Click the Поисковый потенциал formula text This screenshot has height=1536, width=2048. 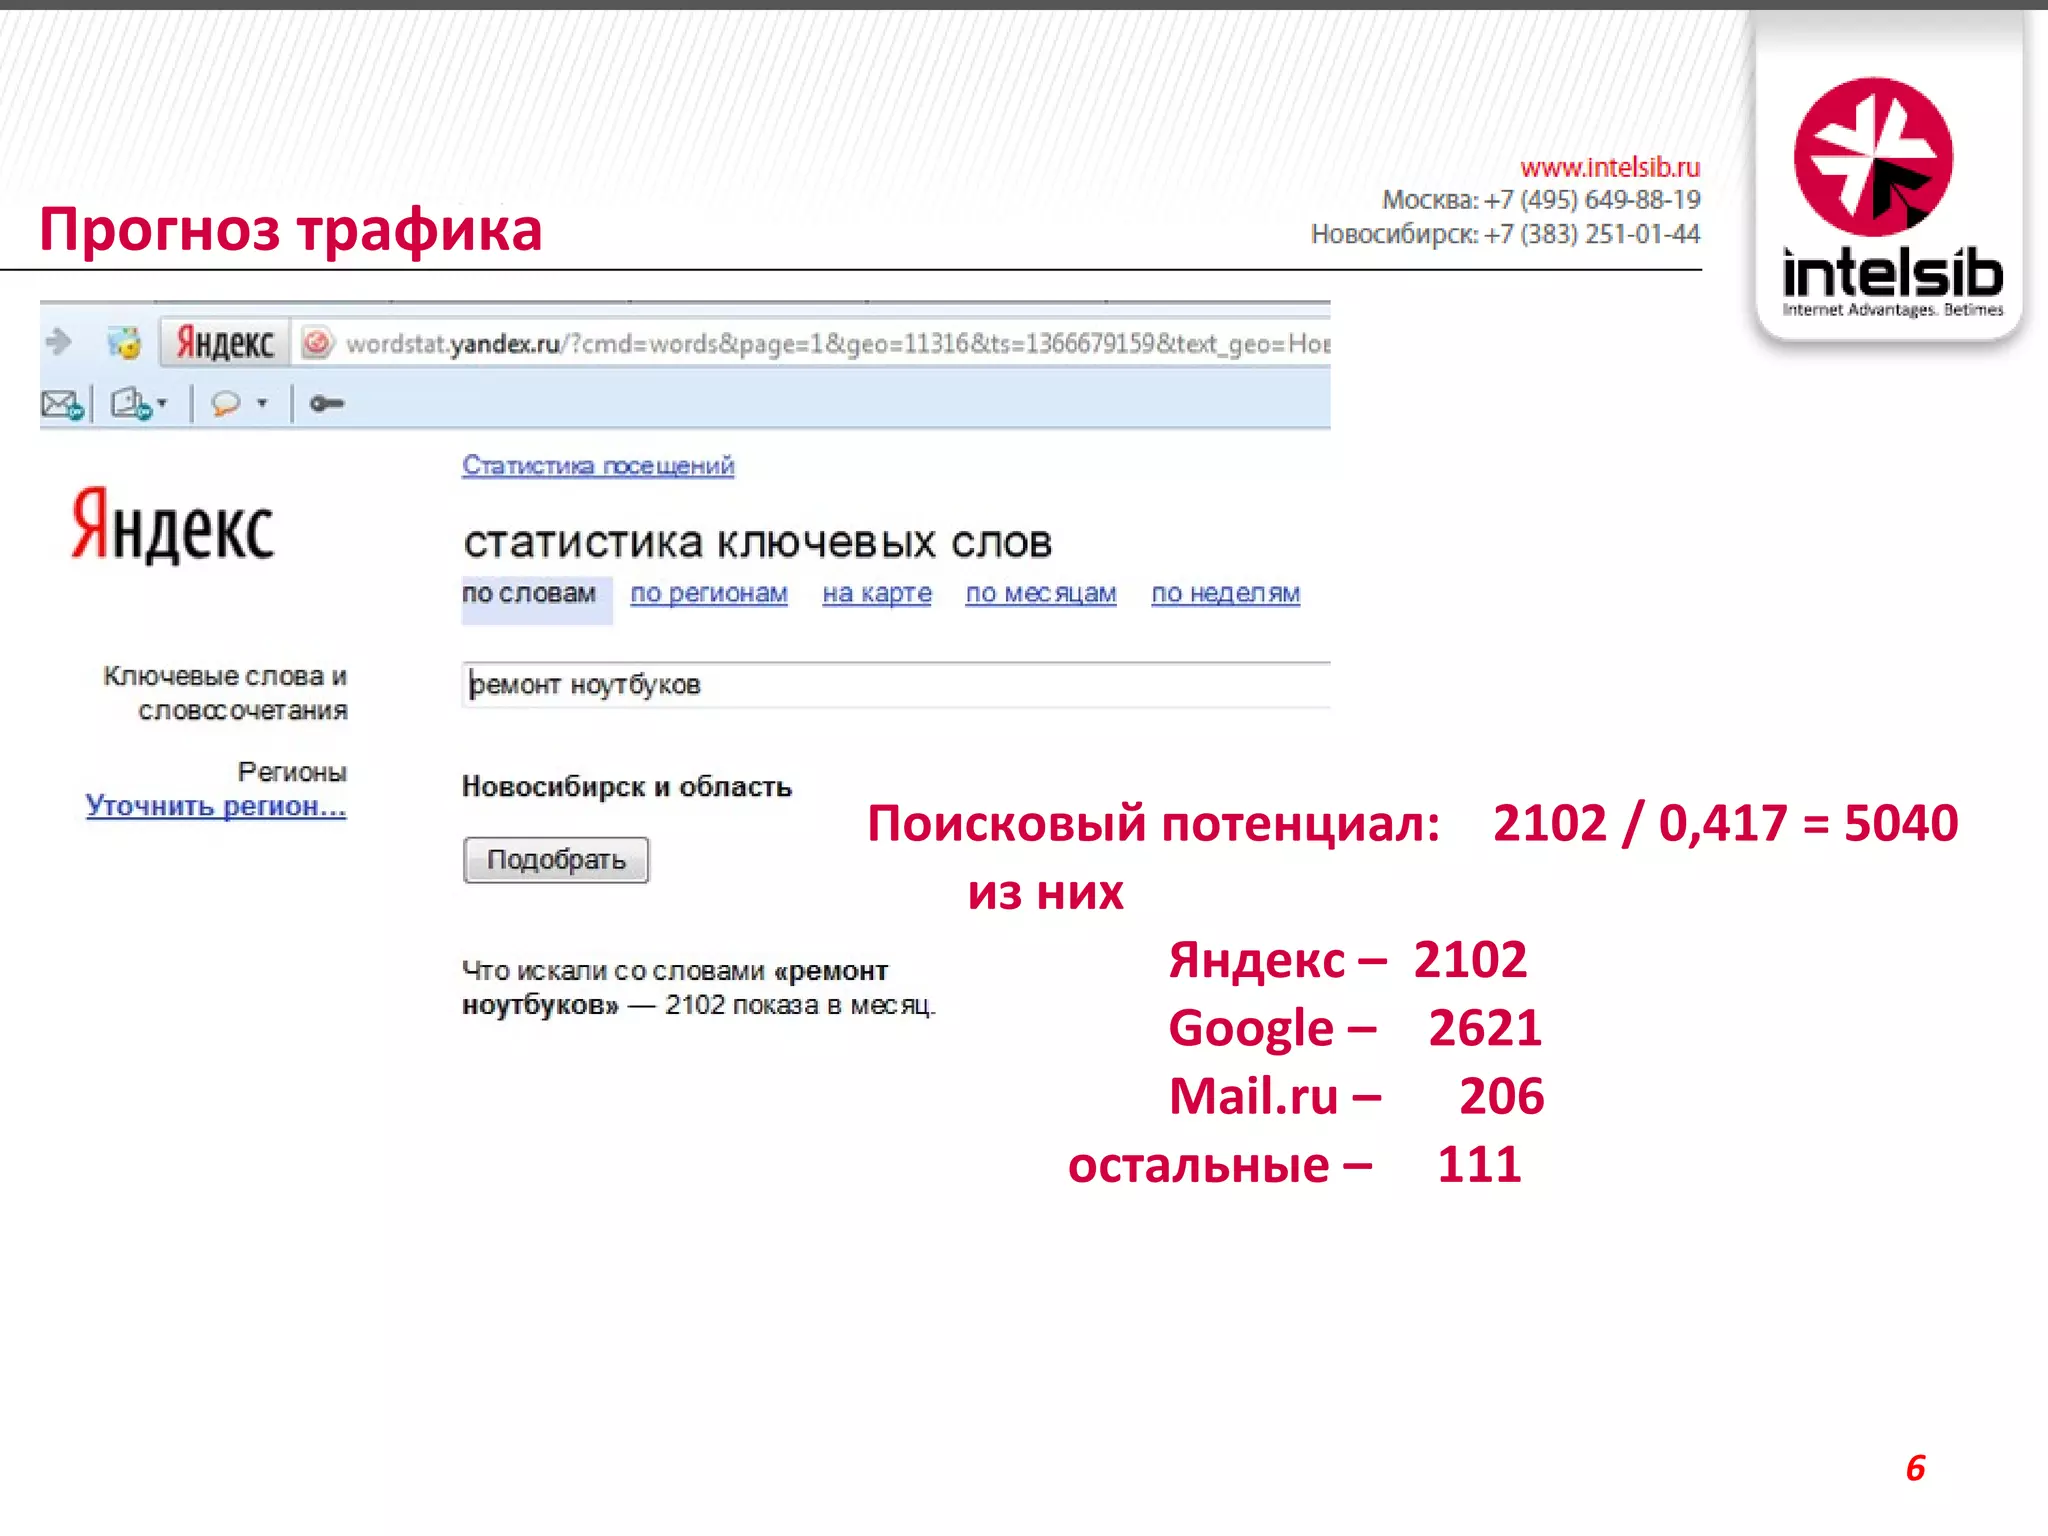pyautogui.click(x=1412, y=824)
